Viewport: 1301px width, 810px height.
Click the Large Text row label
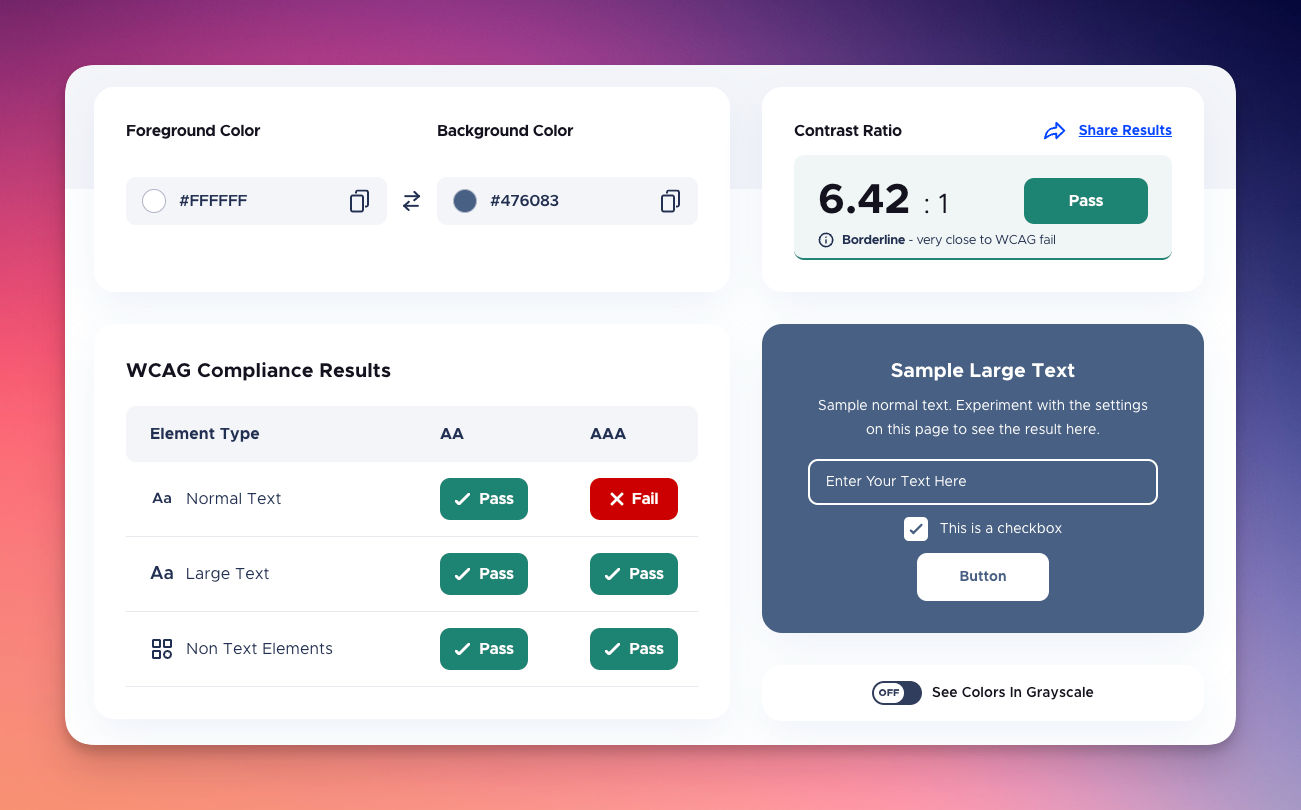(x=228, y=574)
